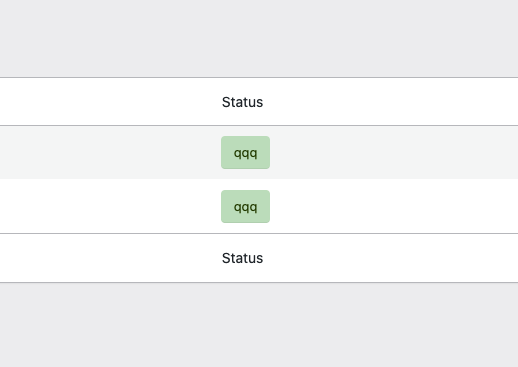Click the Status footer label at bottom

coord(242,258)
